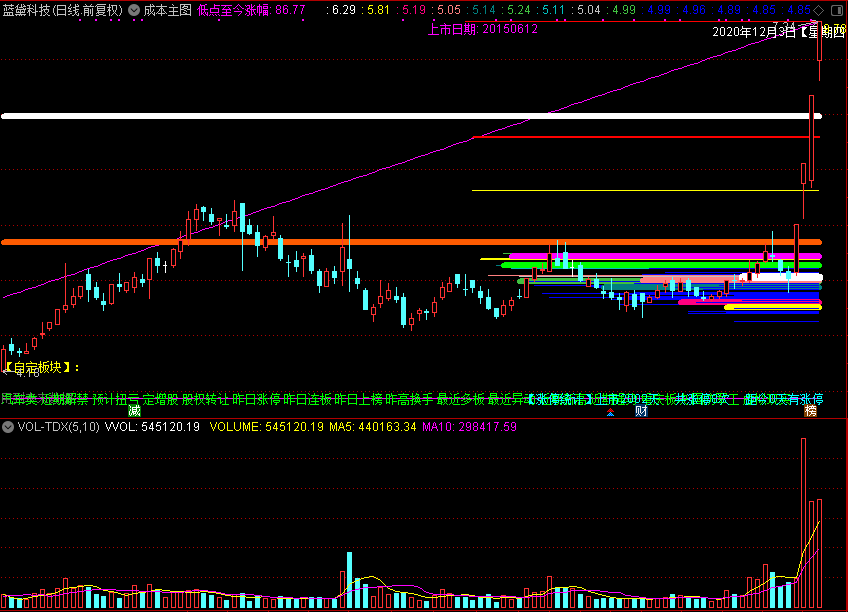The height and width of the screenshot is (612, 848).
Task: Click the 减 marker under the chart
Action: [134, 411]
